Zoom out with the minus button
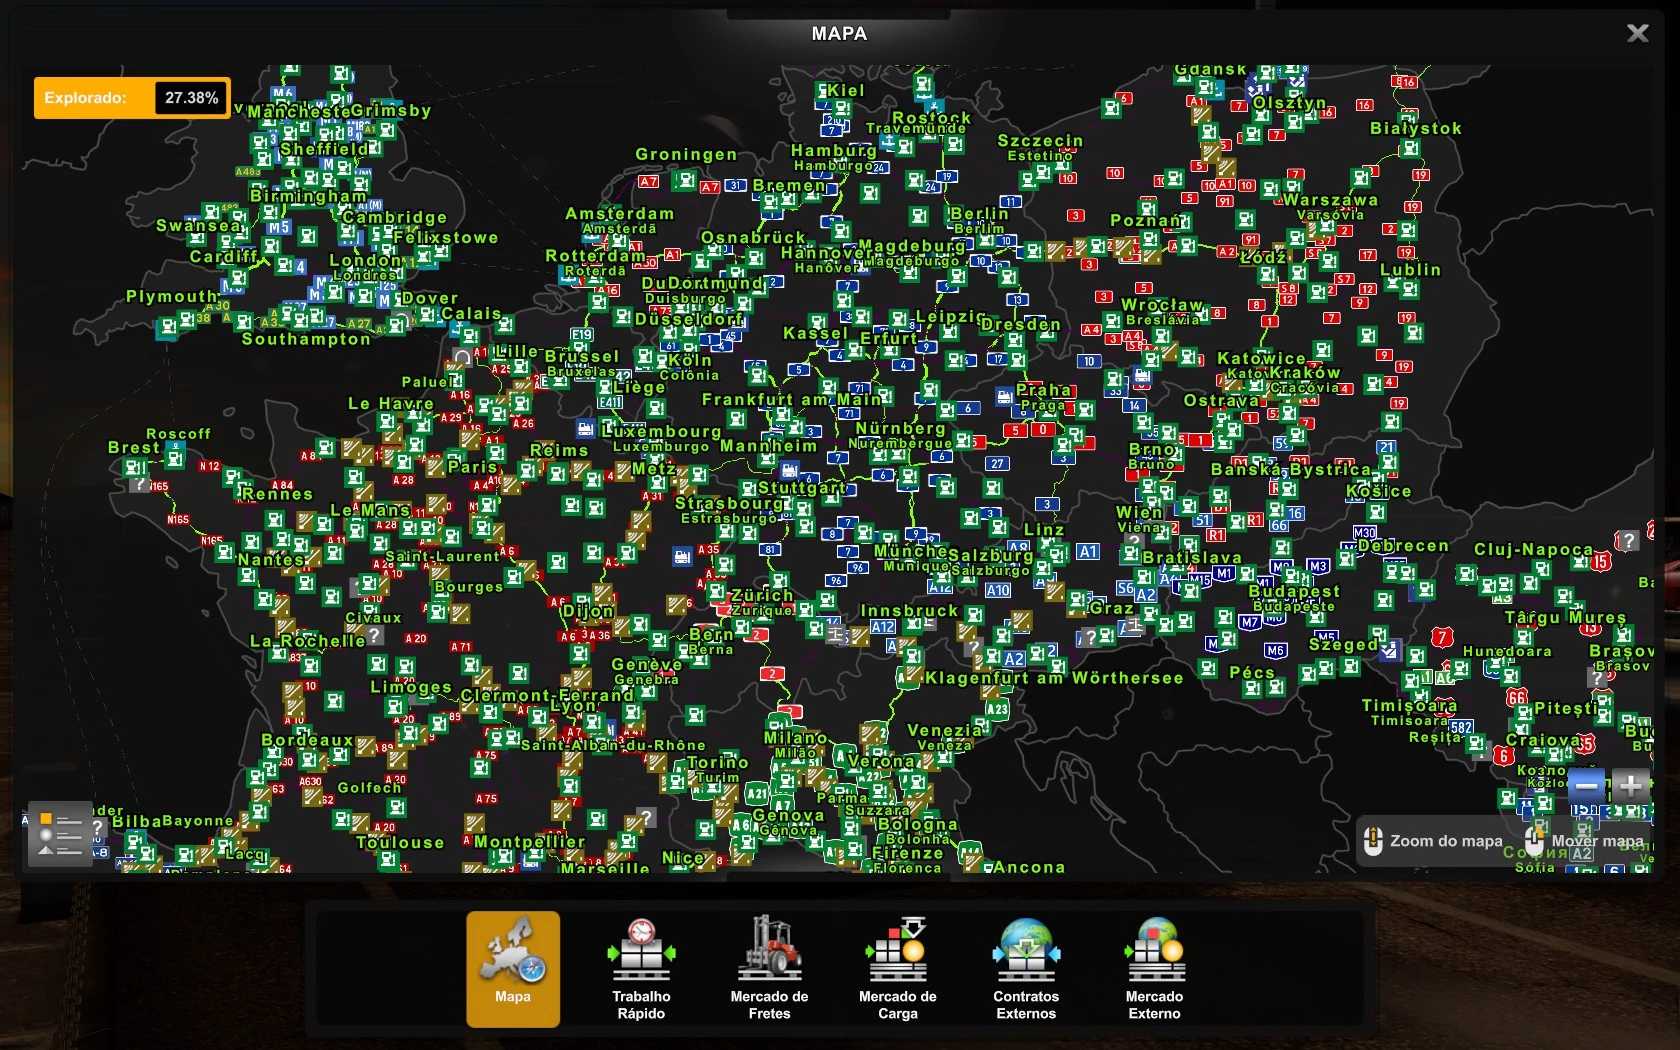 (x=1587, y=786)
